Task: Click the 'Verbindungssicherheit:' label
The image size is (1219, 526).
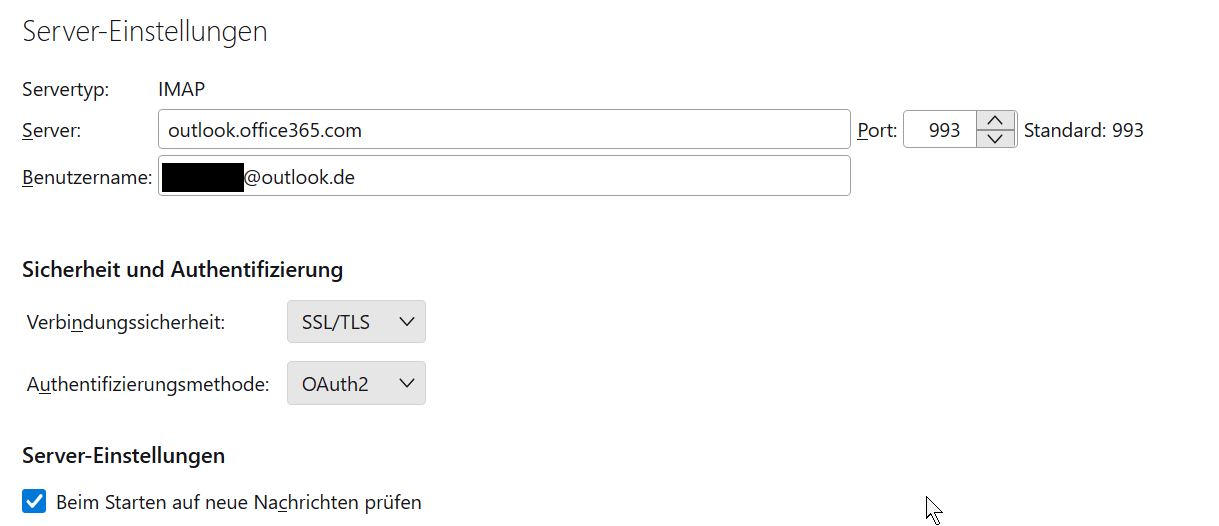Action: [126, 322]
